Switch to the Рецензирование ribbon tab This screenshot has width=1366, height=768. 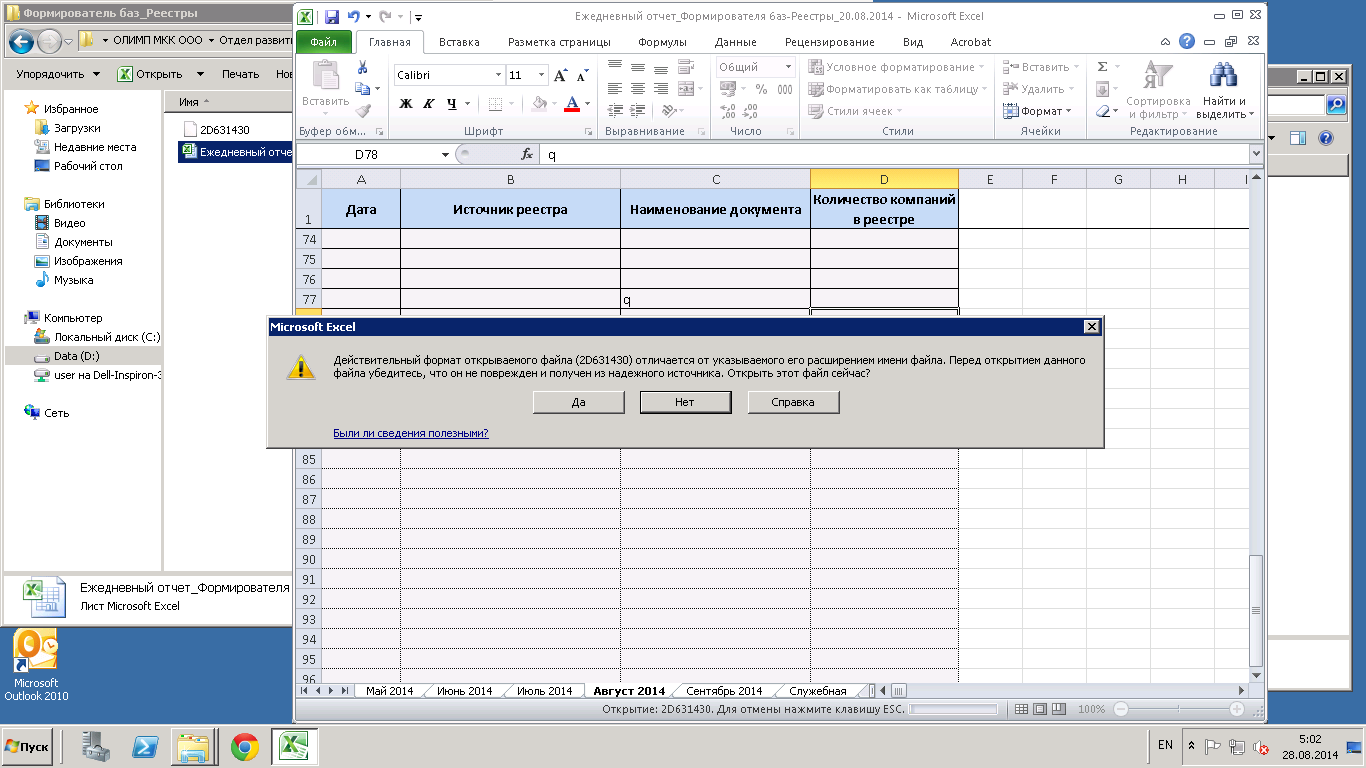[830, 42]
